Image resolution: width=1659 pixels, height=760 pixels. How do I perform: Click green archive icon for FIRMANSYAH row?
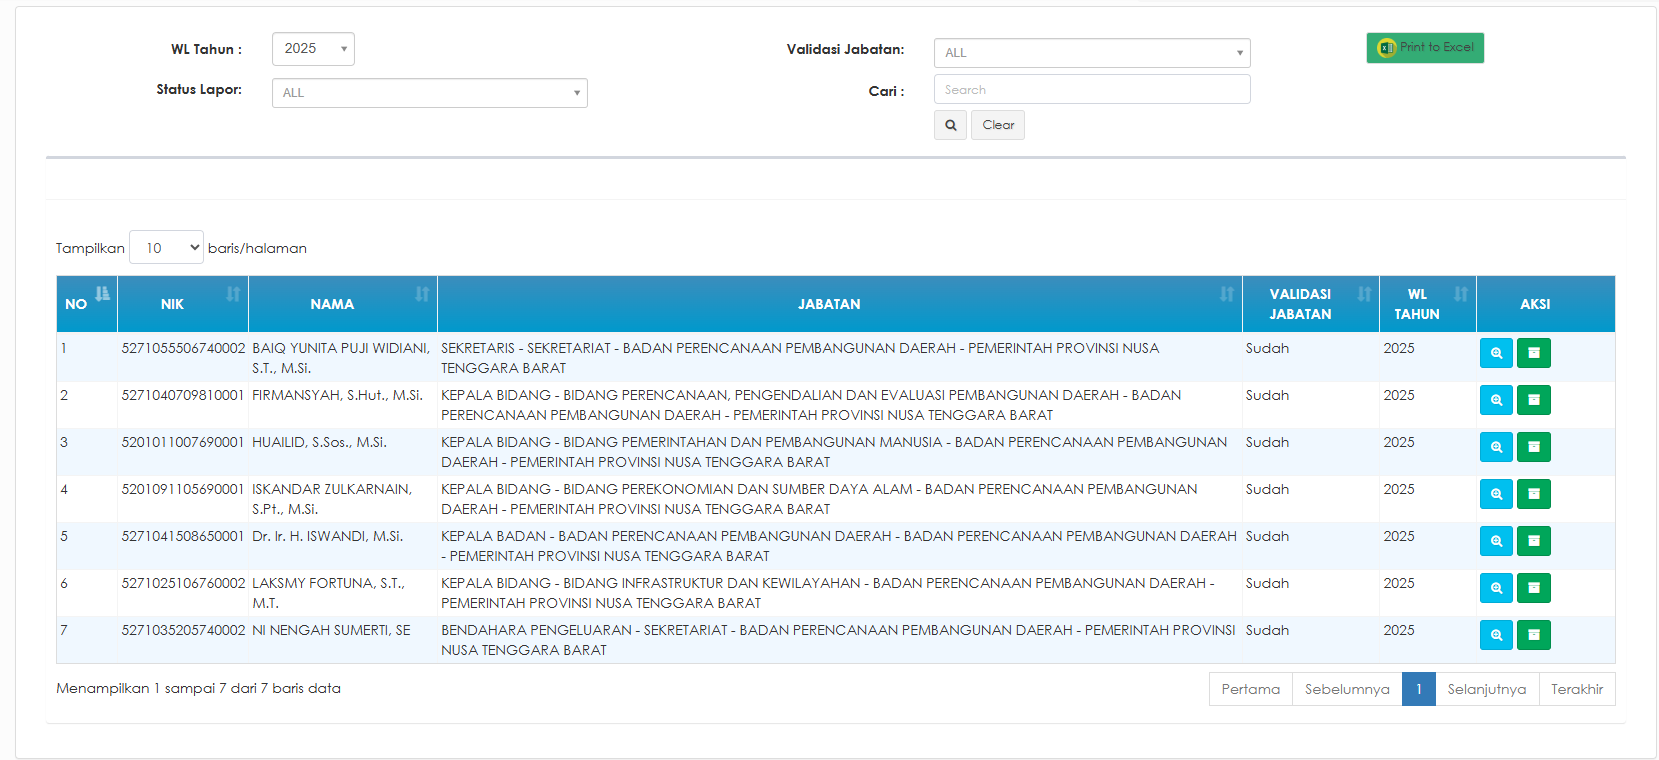click(x=1534, y=400)
